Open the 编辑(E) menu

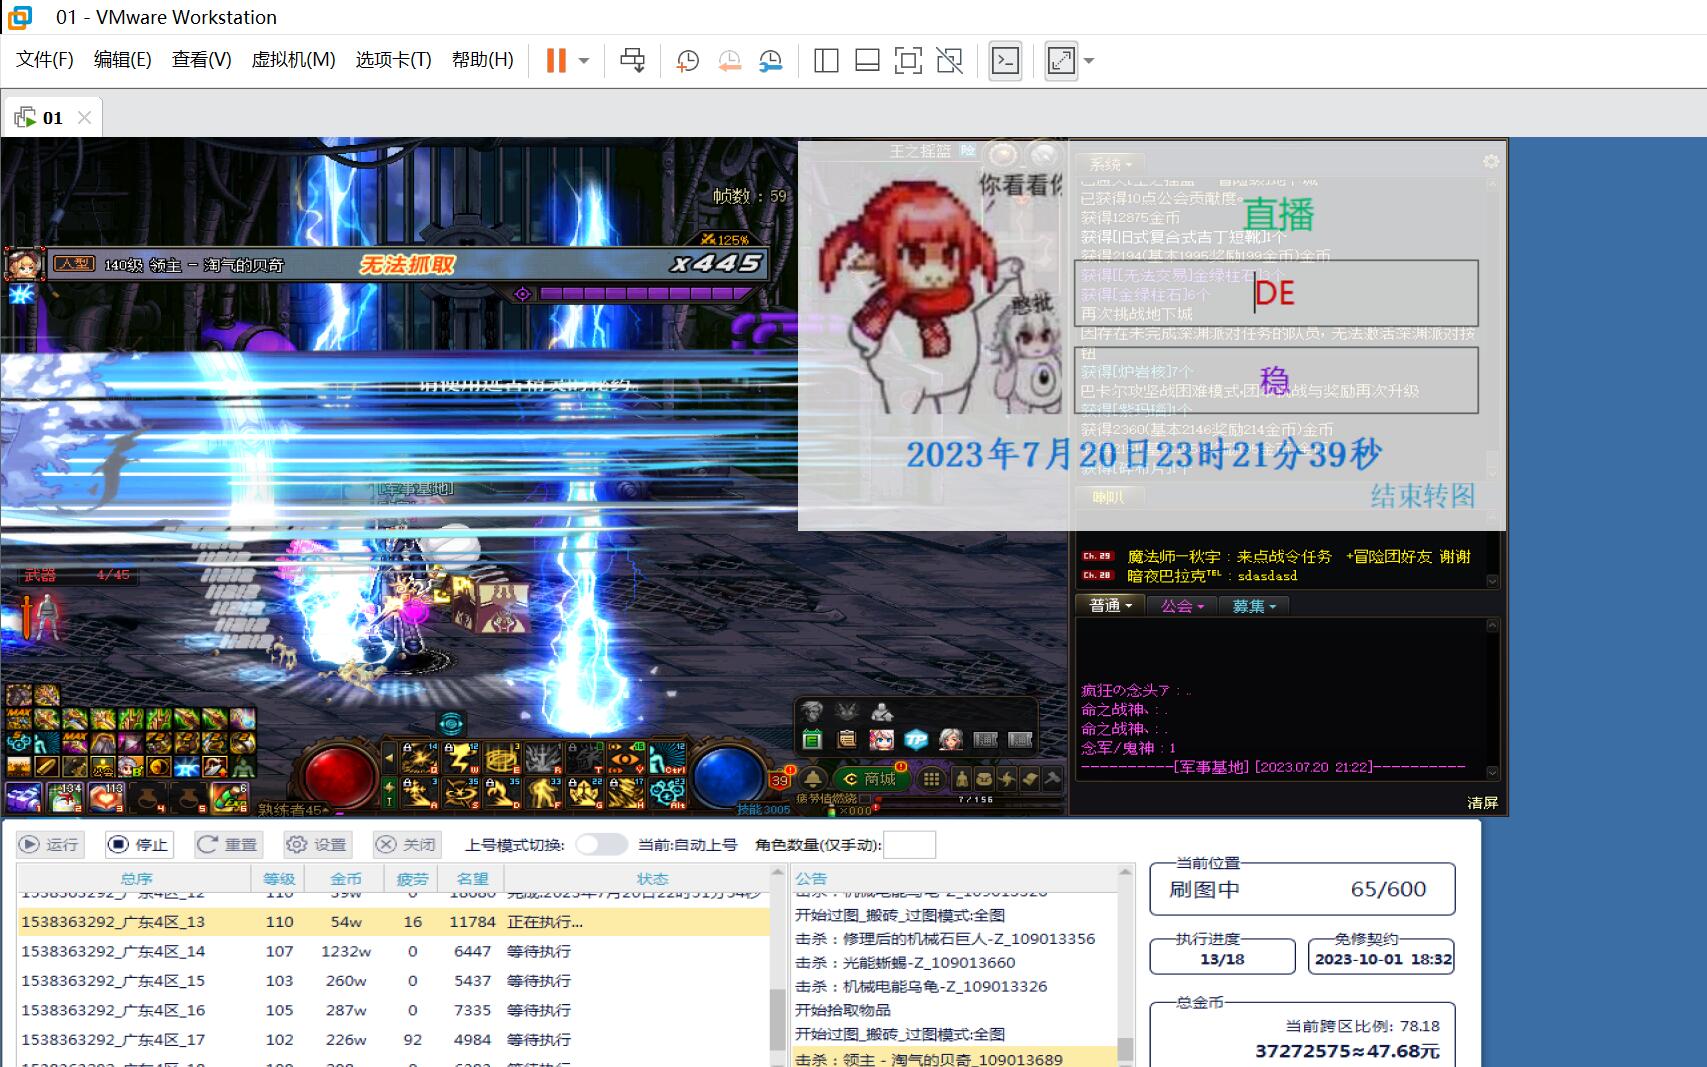122,60
